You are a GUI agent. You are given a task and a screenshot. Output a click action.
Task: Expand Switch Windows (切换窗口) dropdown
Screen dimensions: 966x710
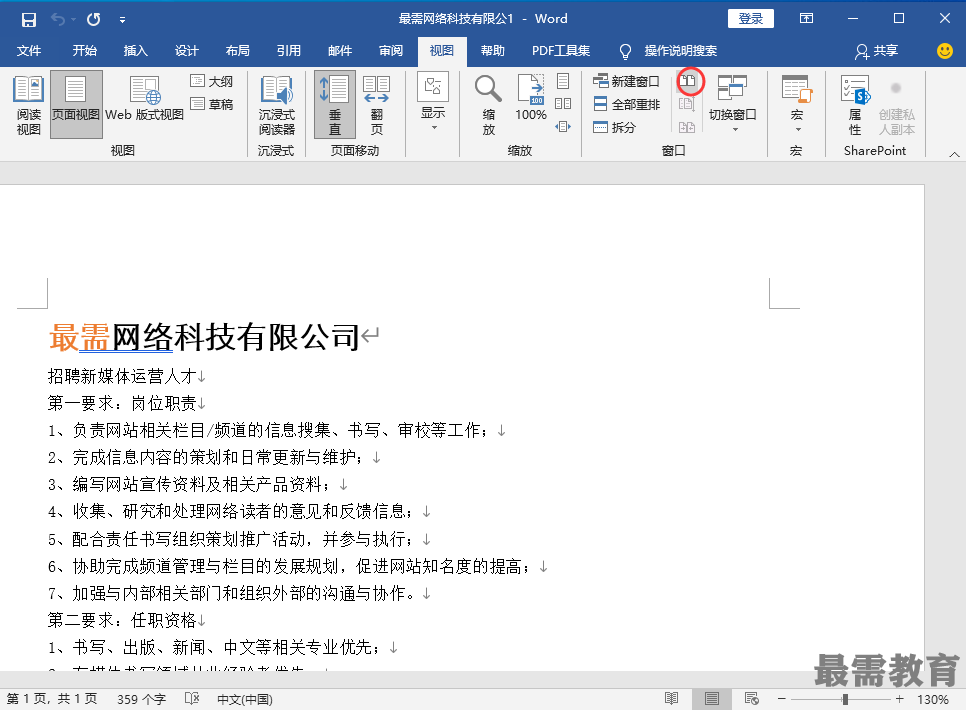click(733, 104)
